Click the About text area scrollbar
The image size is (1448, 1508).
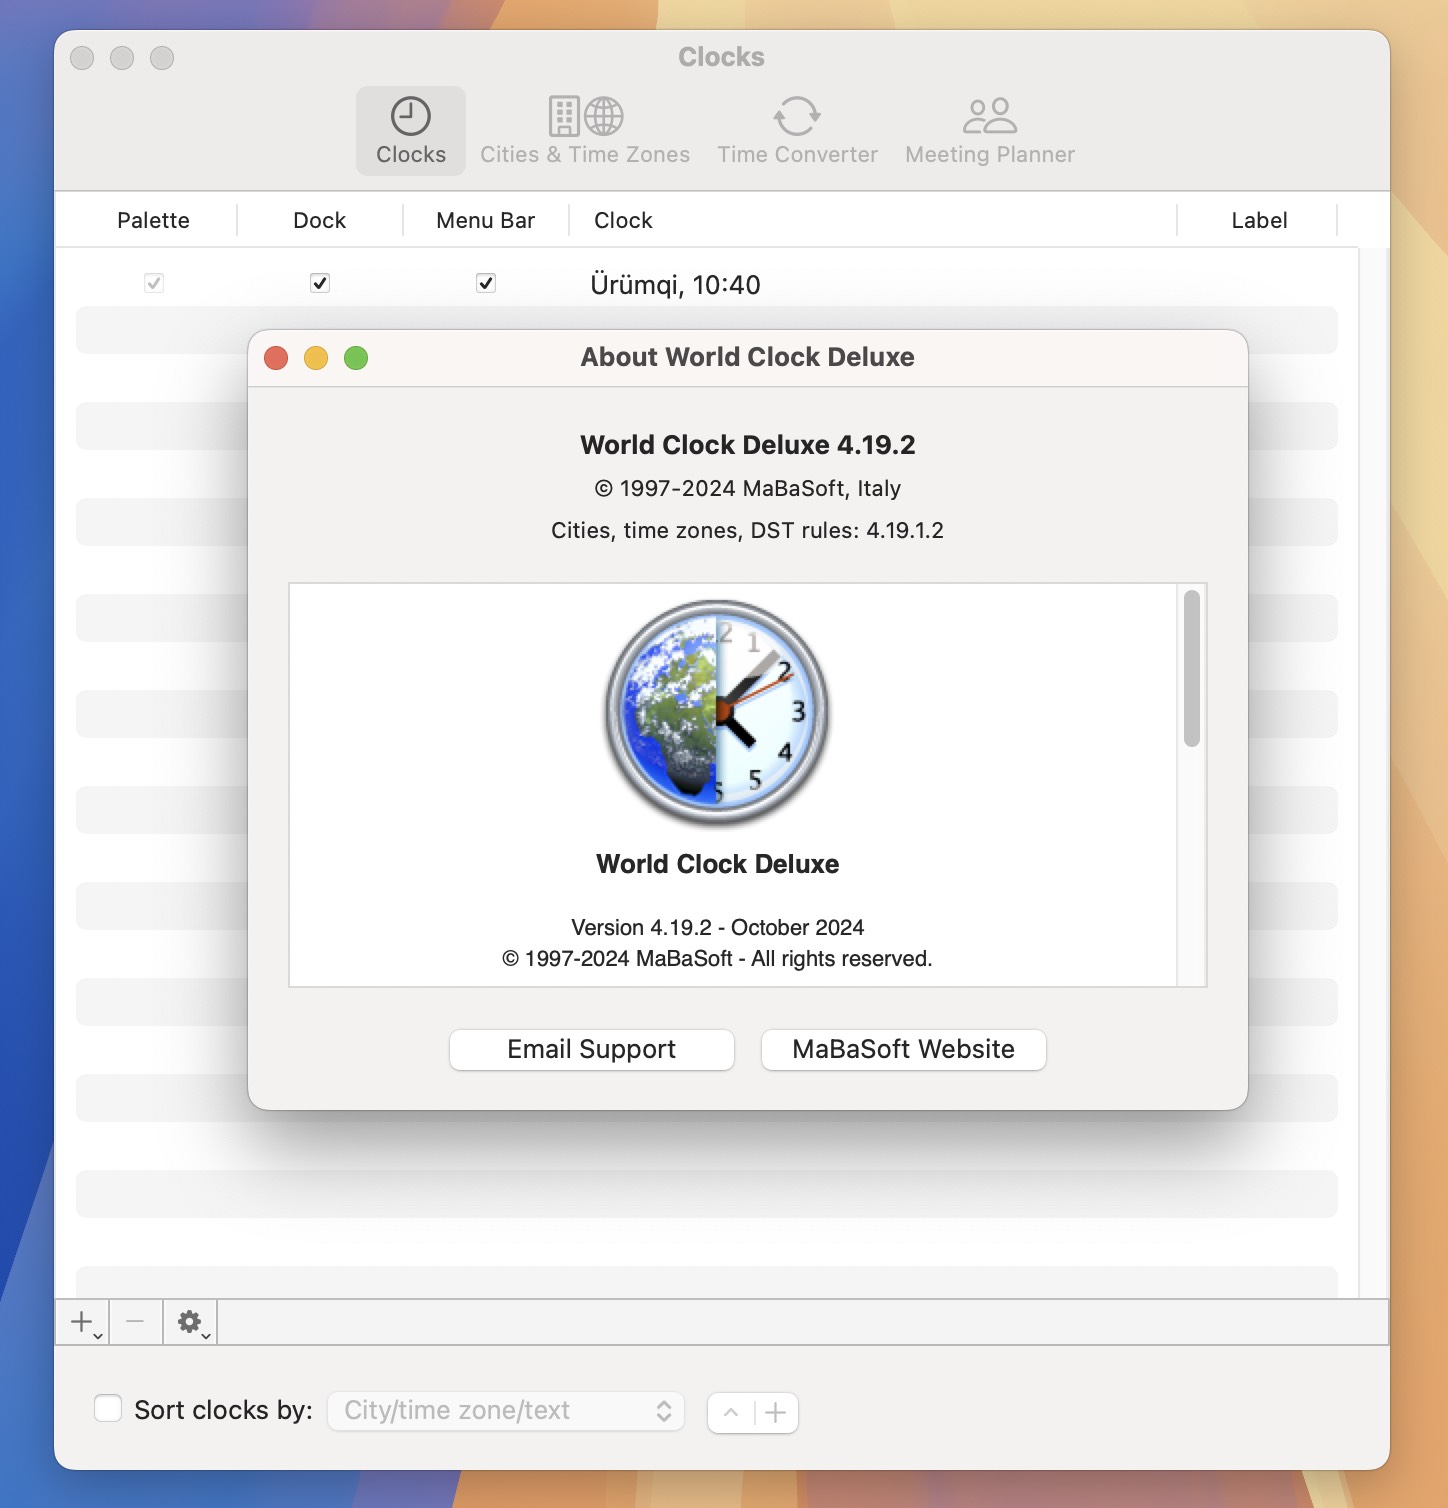pos(1191,668)
